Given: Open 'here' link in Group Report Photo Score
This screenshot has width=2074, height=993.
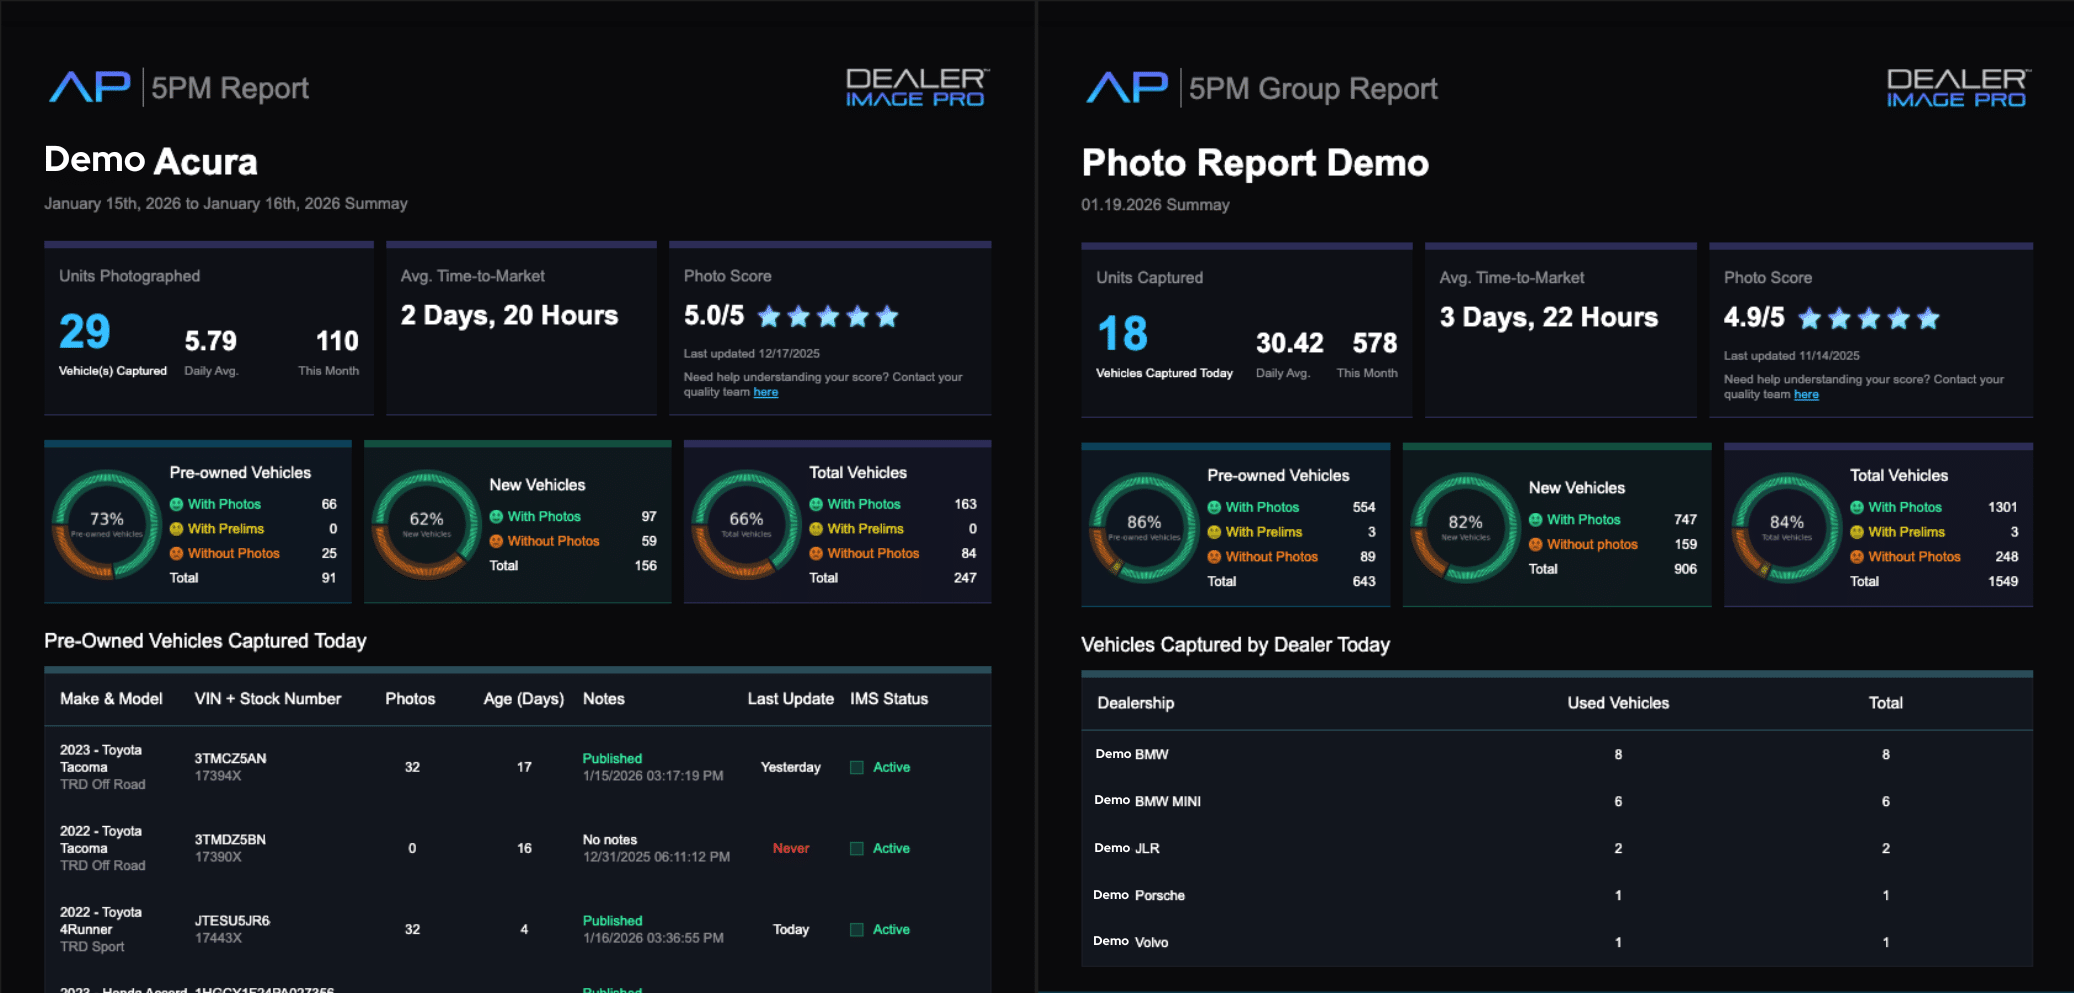Looking at the screenshot, I should coord(1805,395).
